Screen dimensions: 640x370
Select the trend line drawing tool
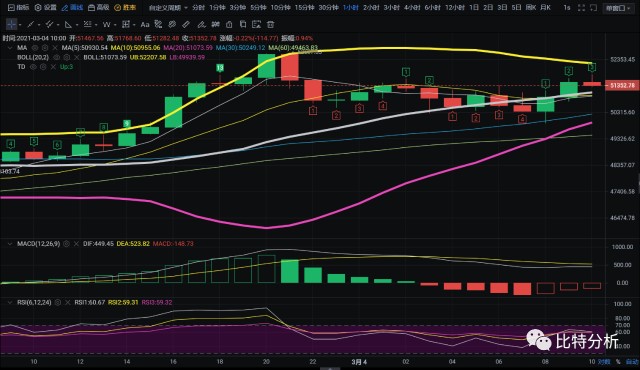click(x=31, y=24)
